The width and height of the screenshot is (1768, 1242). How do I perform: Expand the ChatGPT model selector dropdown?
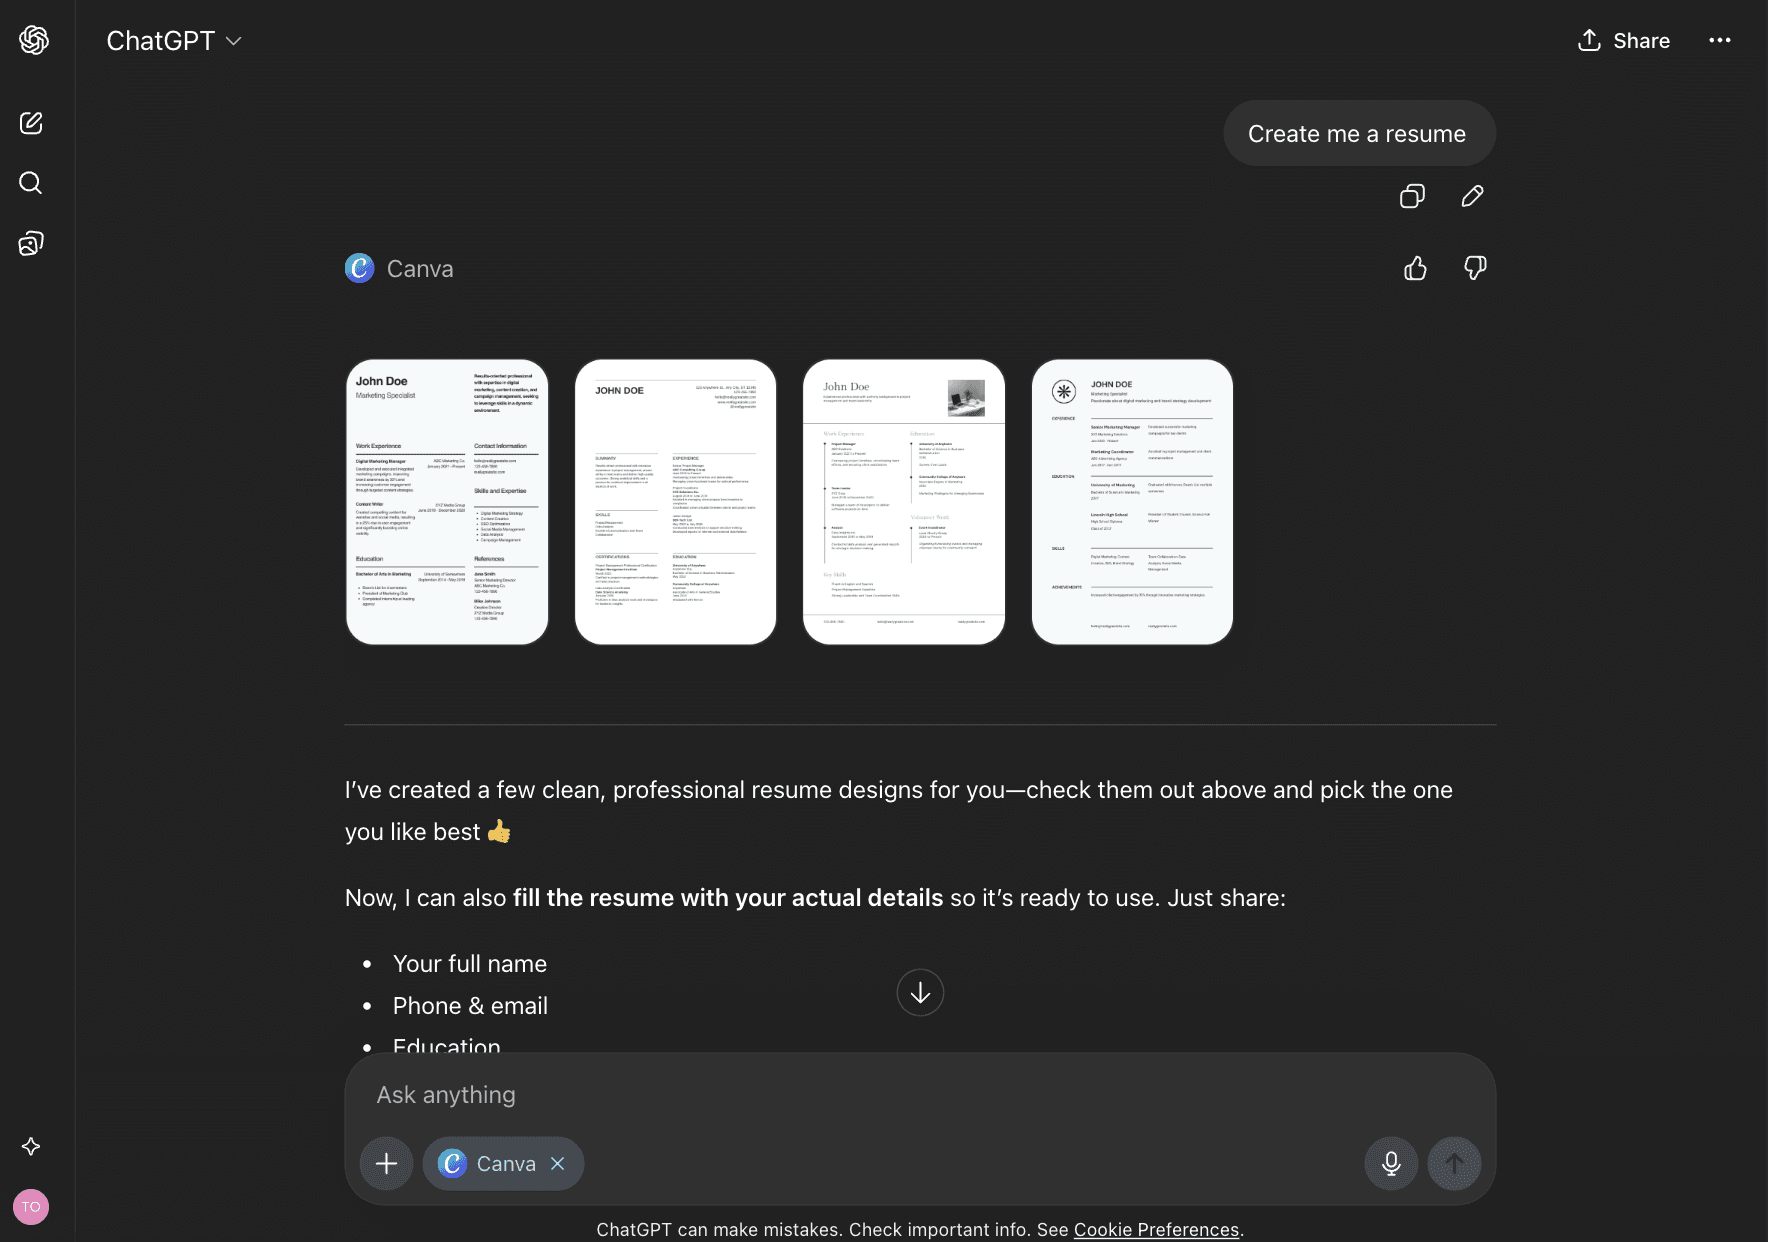(174, 41)
